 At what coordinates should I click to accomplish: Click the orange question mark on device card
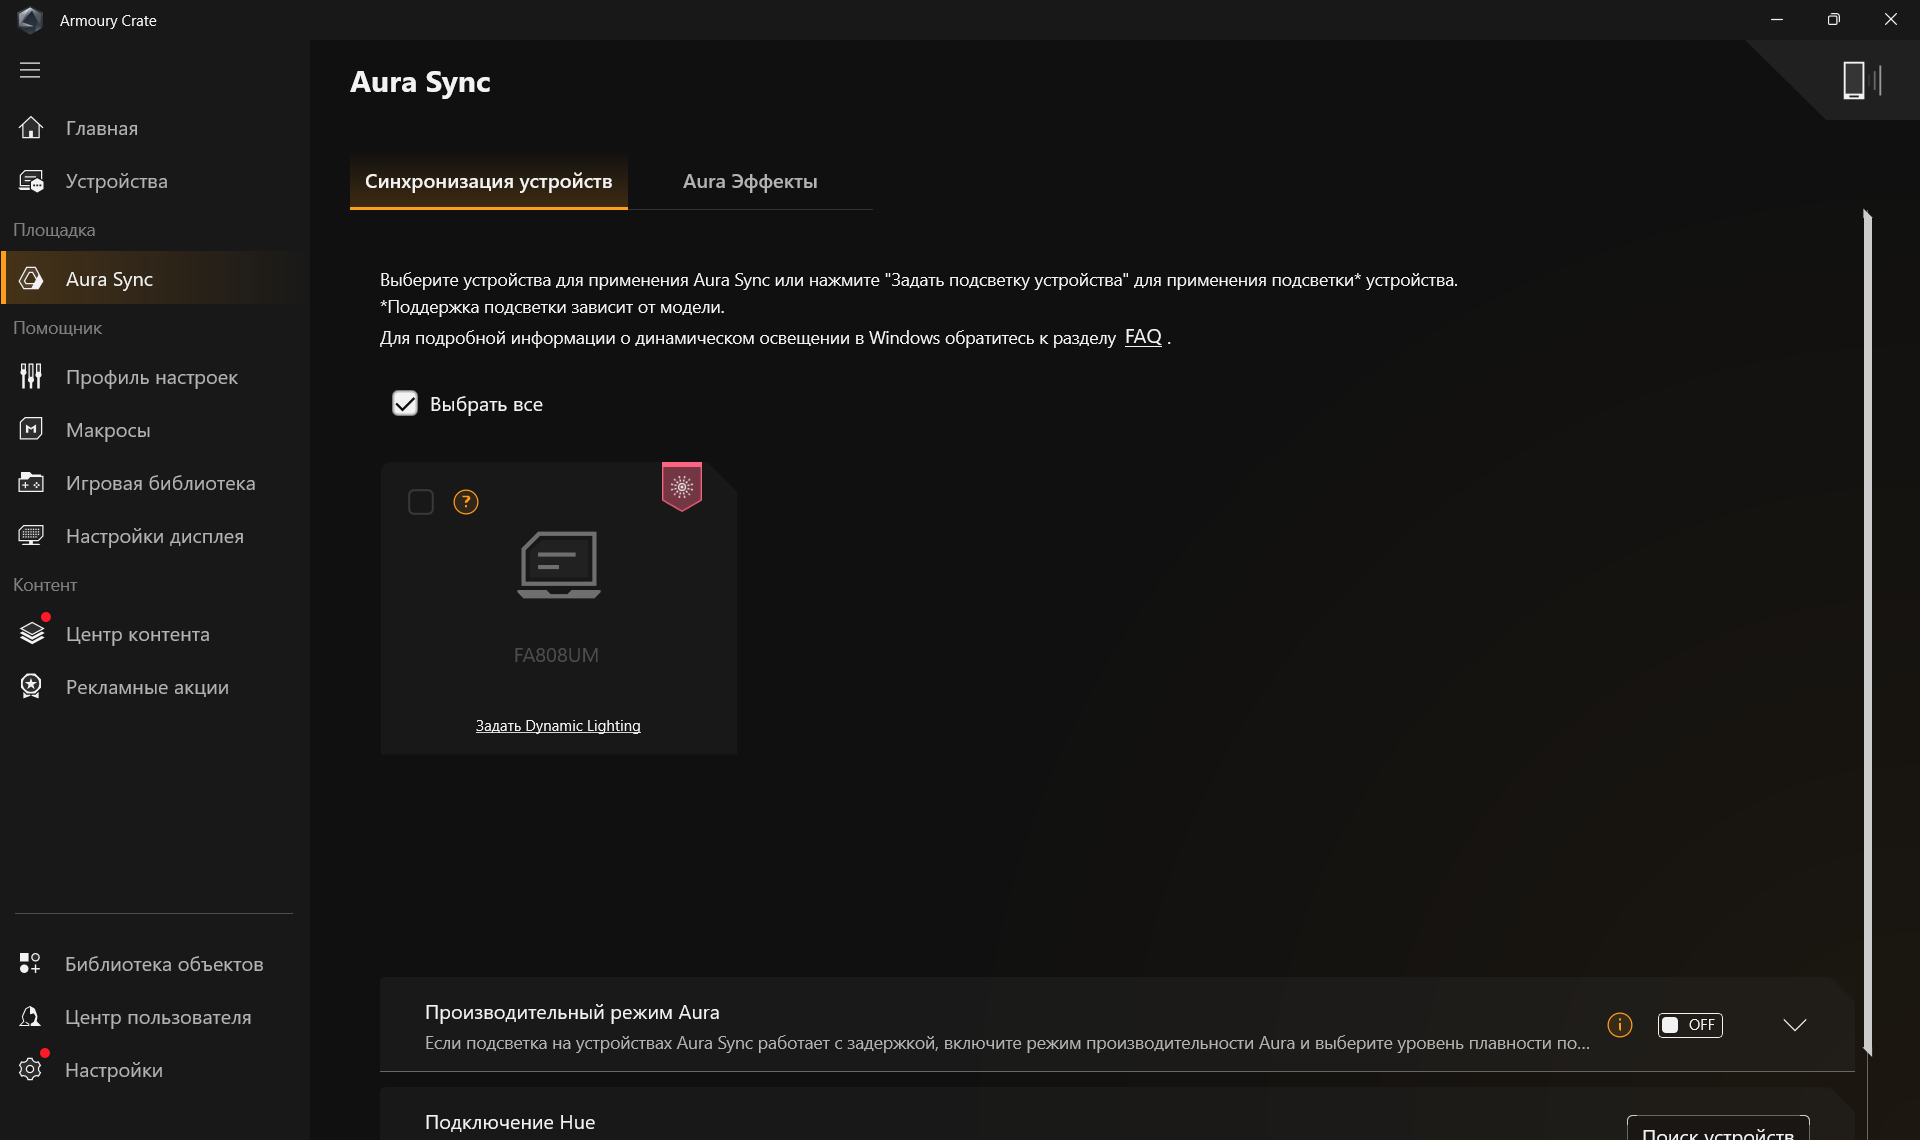point(466,502)
